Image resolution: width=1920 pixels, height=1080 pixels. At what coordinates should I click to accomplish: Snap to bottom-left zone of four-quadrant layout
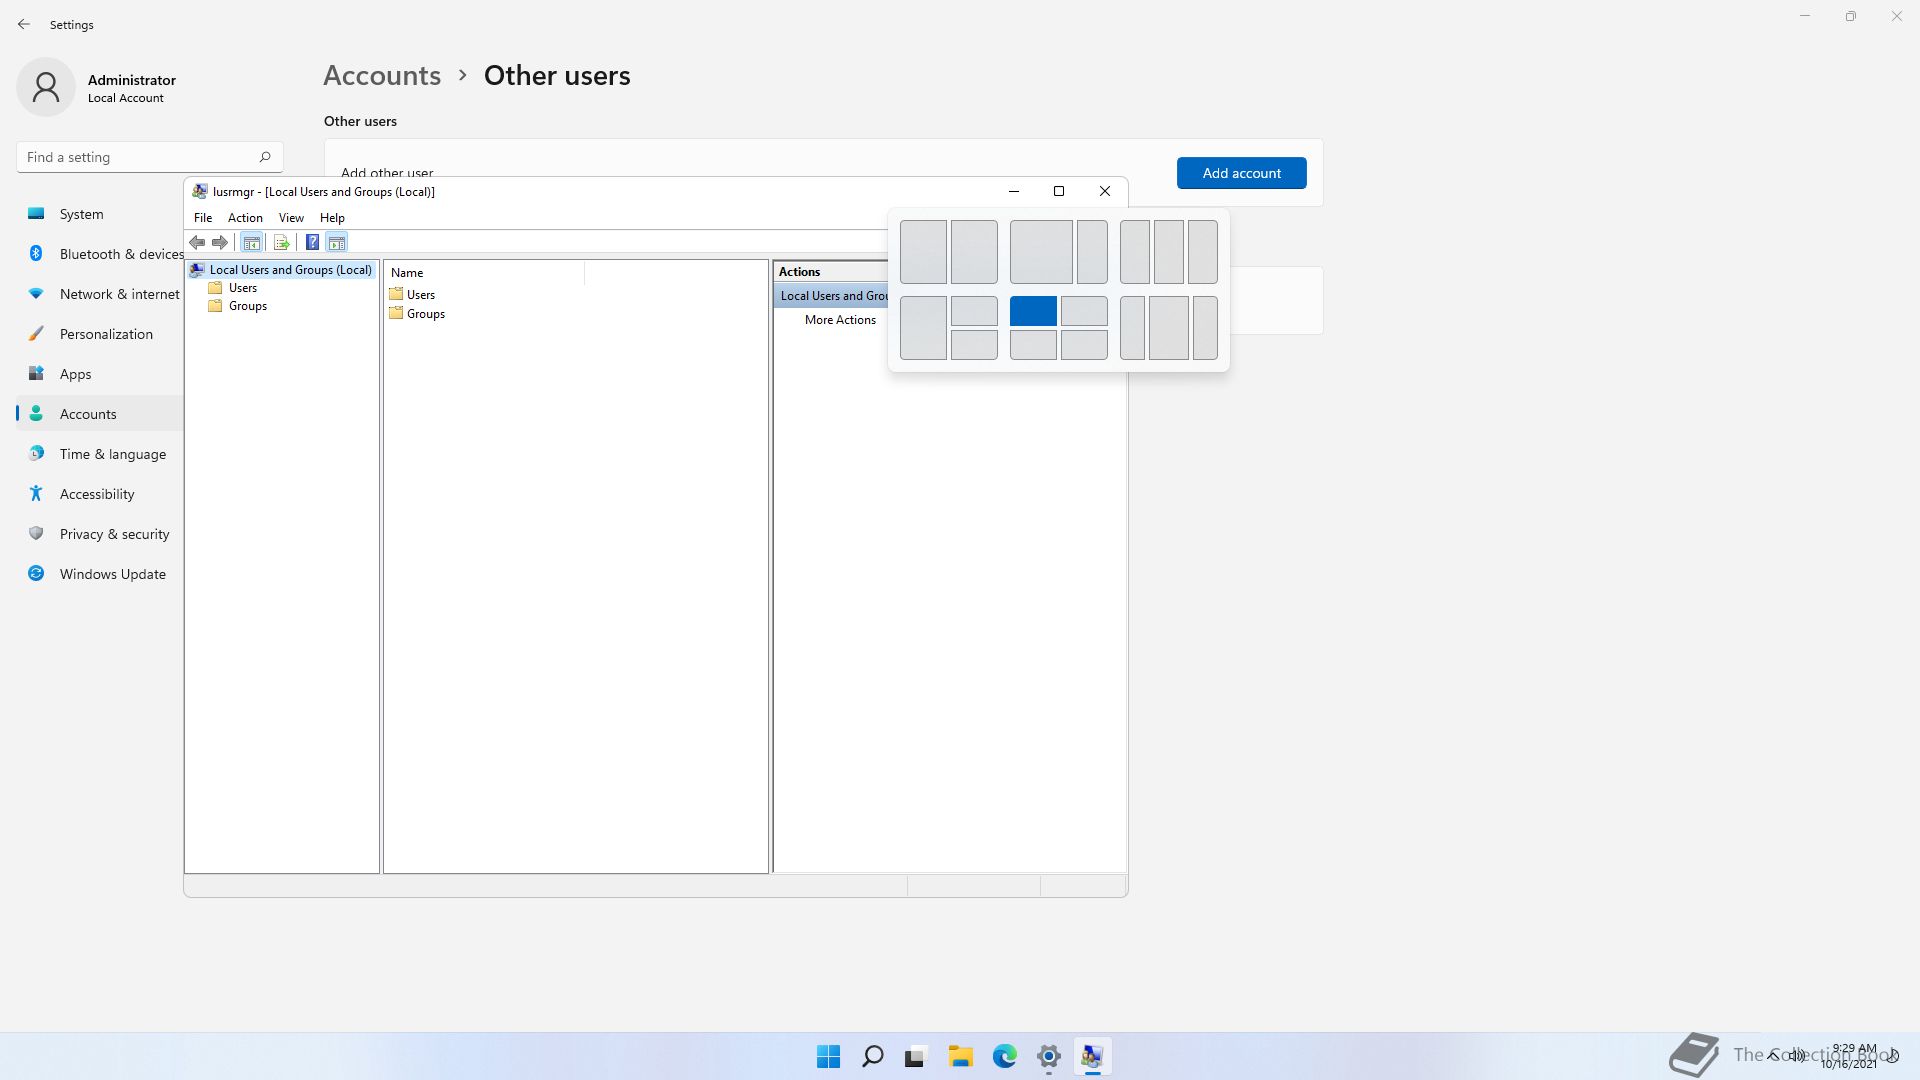(1033, 345)
